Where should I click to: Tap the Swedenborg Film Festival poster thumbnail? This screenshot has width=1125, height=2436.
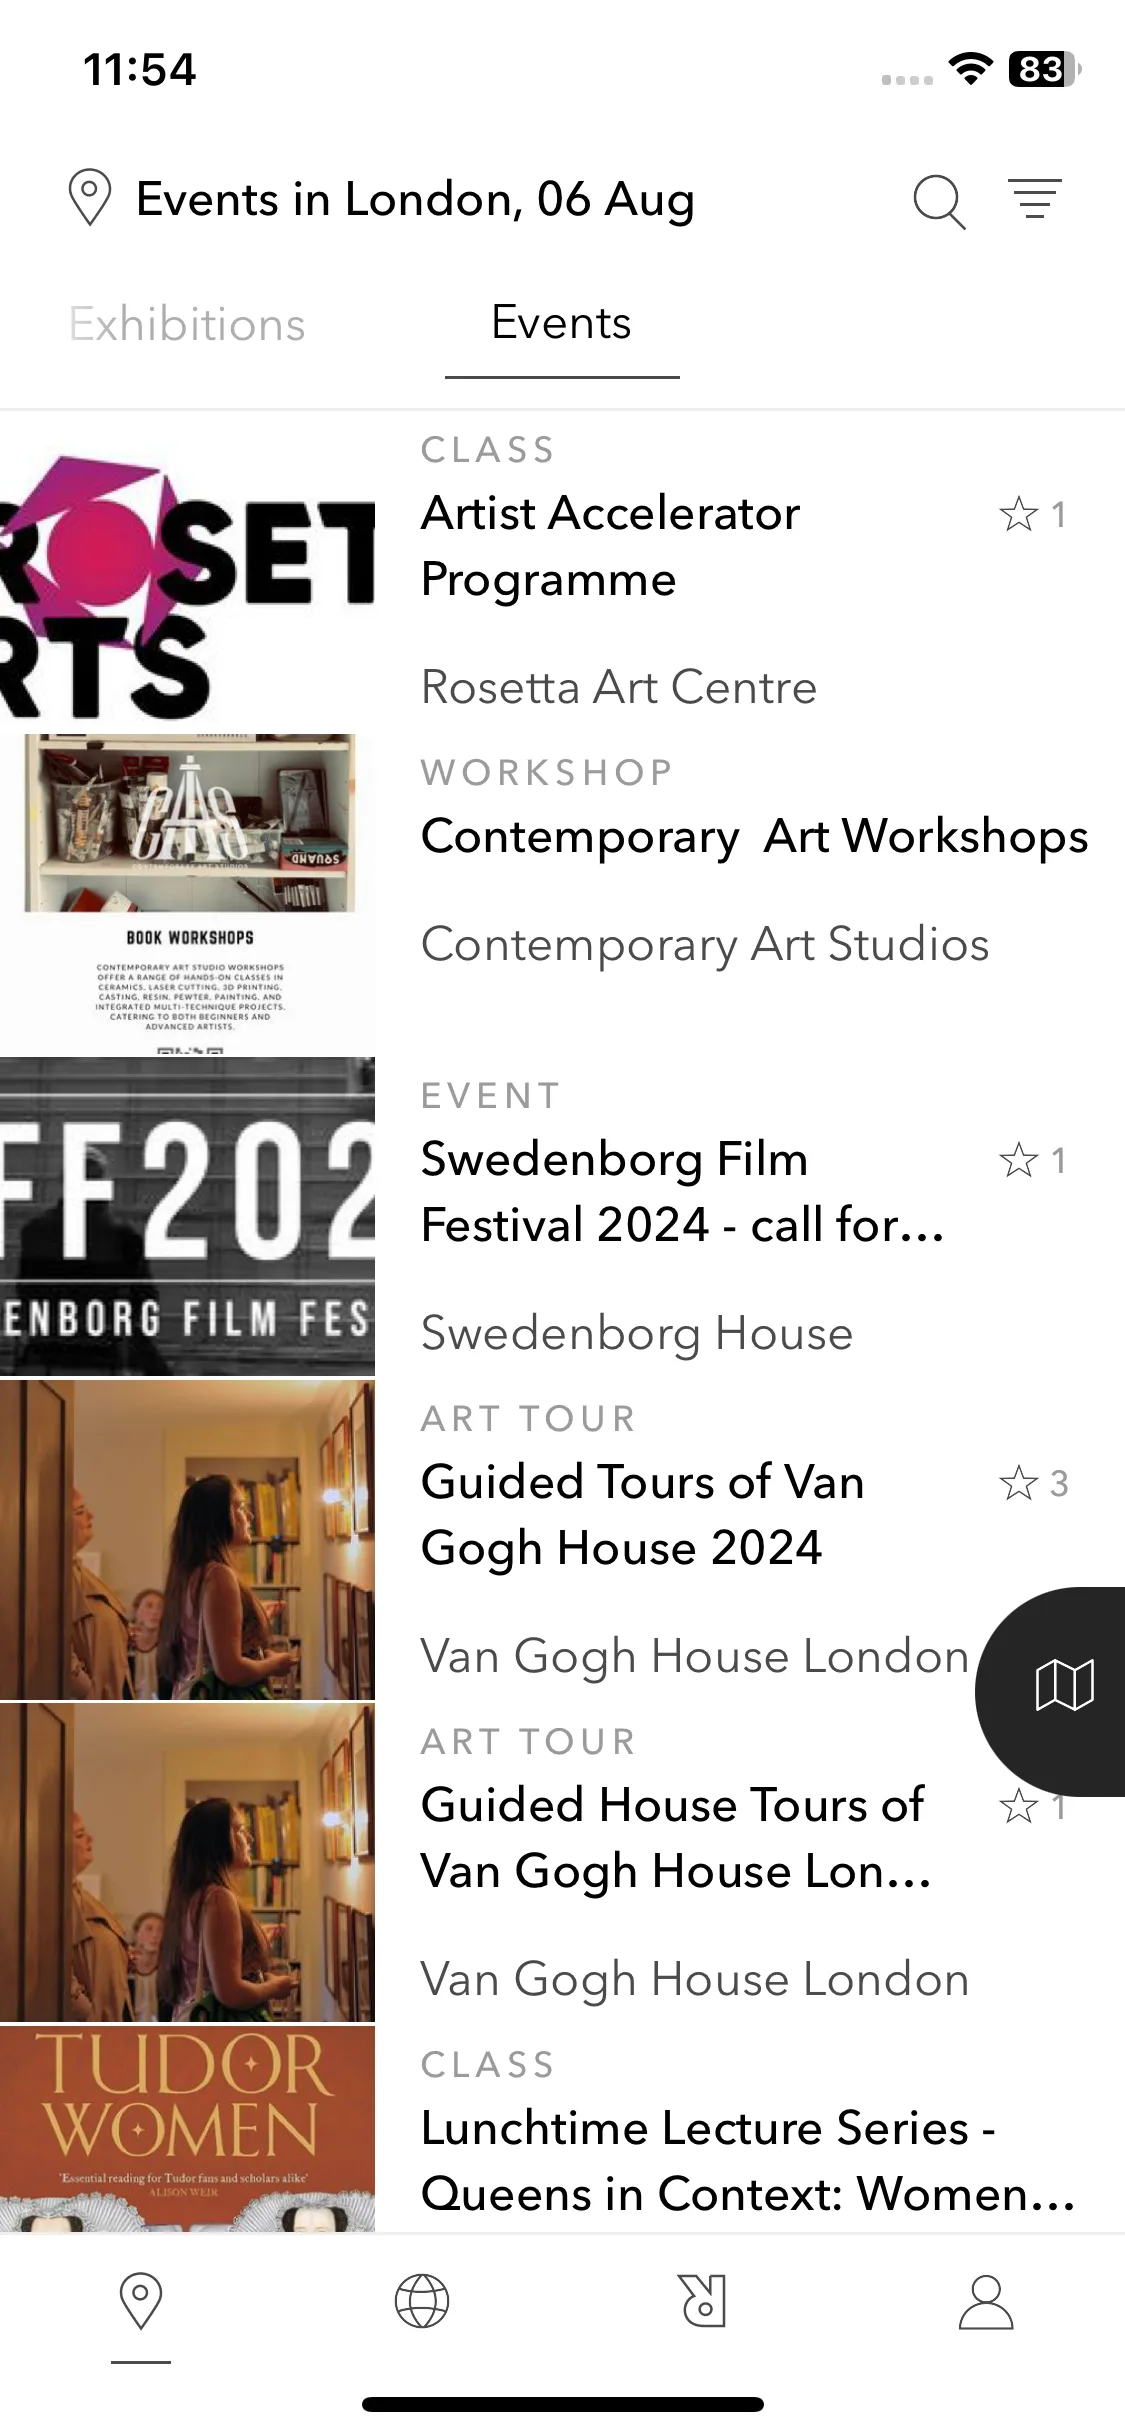pos(187,1217)
